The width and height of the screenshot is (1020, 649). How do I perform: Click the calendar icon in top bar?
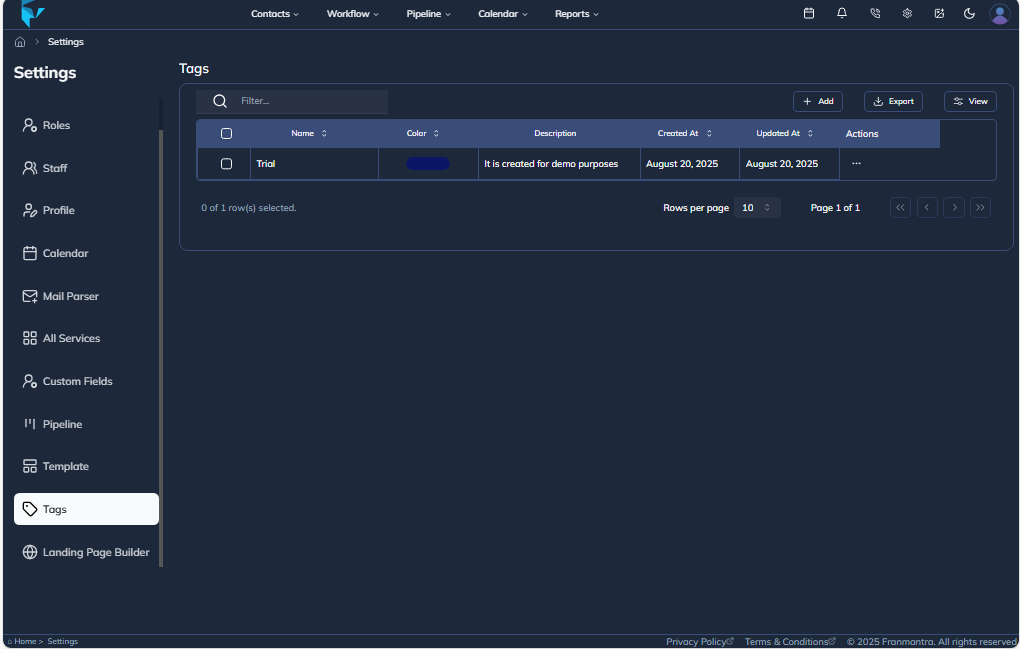tap(809, 14)
